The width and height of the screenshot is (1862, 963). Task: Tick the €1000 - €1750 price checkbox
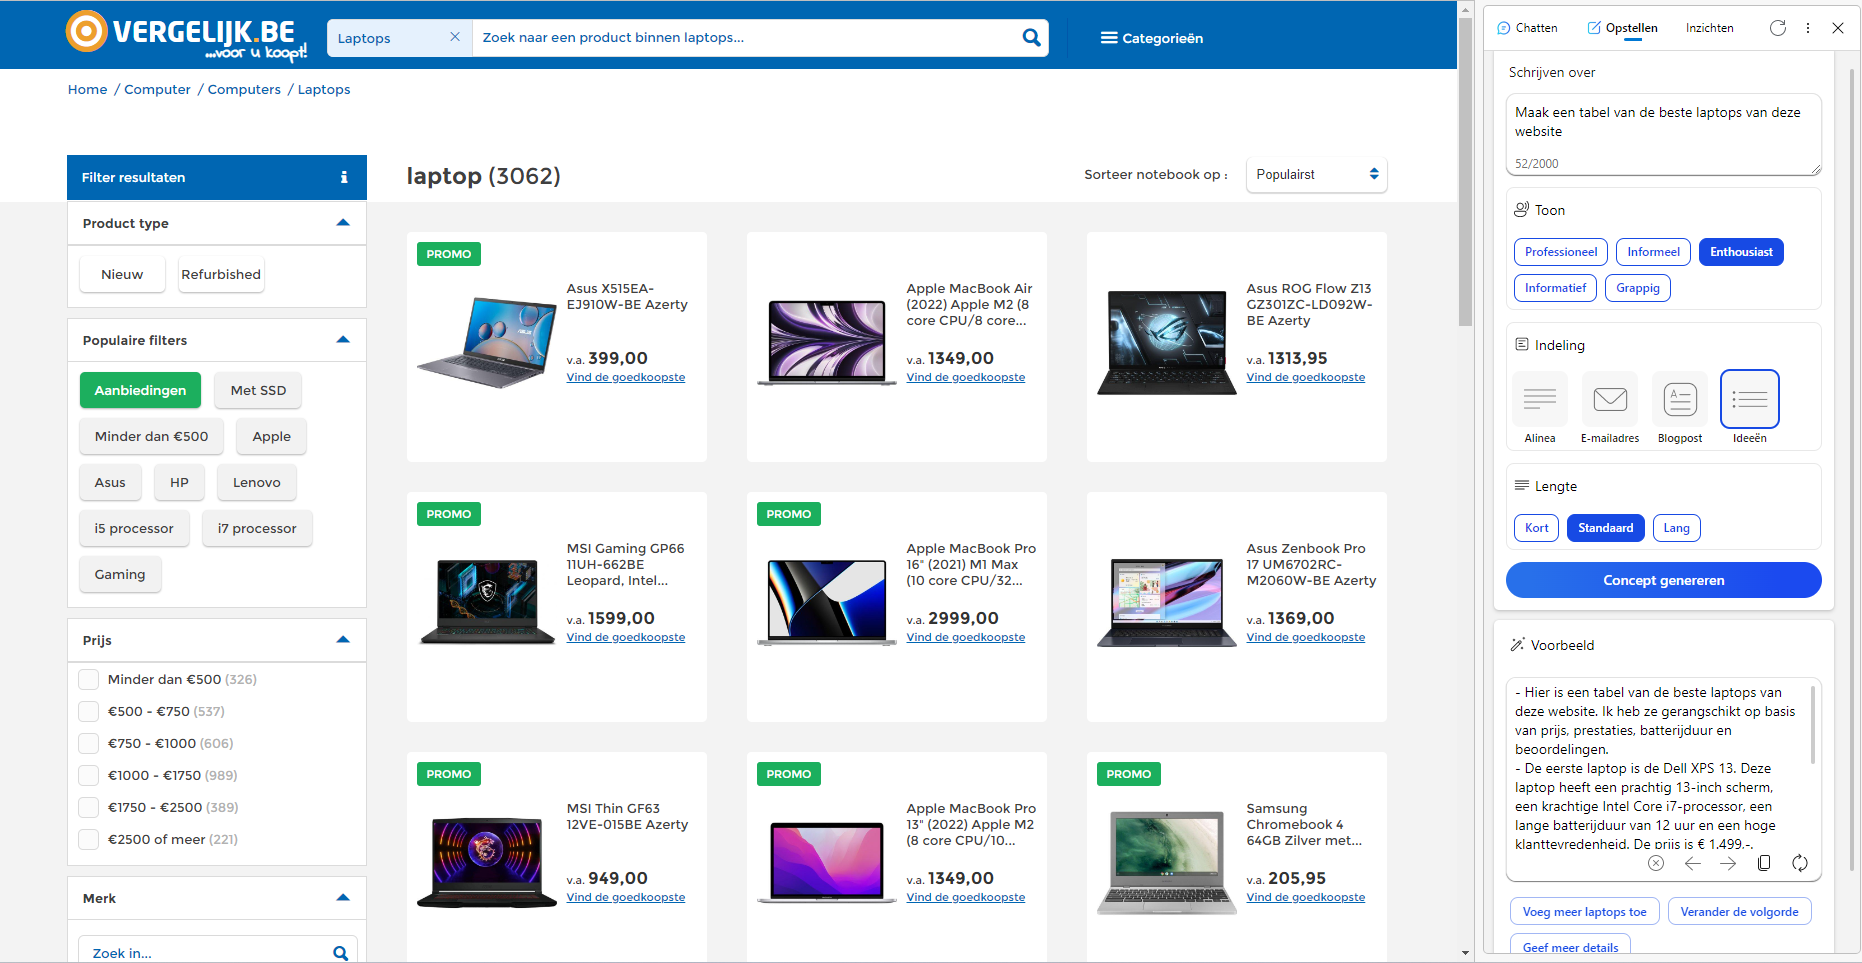89,776
